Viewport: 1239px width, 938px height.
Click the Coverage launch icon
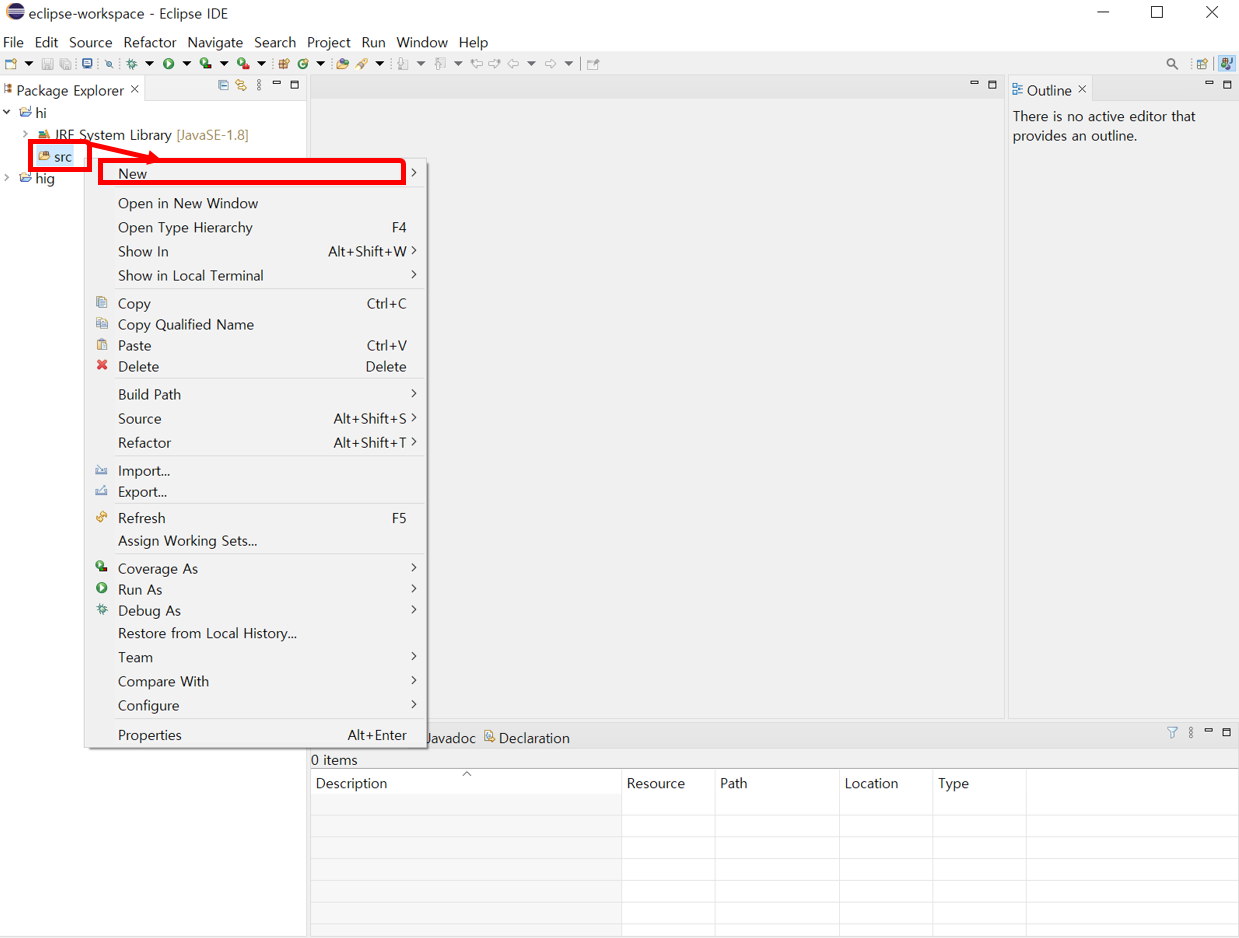tap(205, 63)
